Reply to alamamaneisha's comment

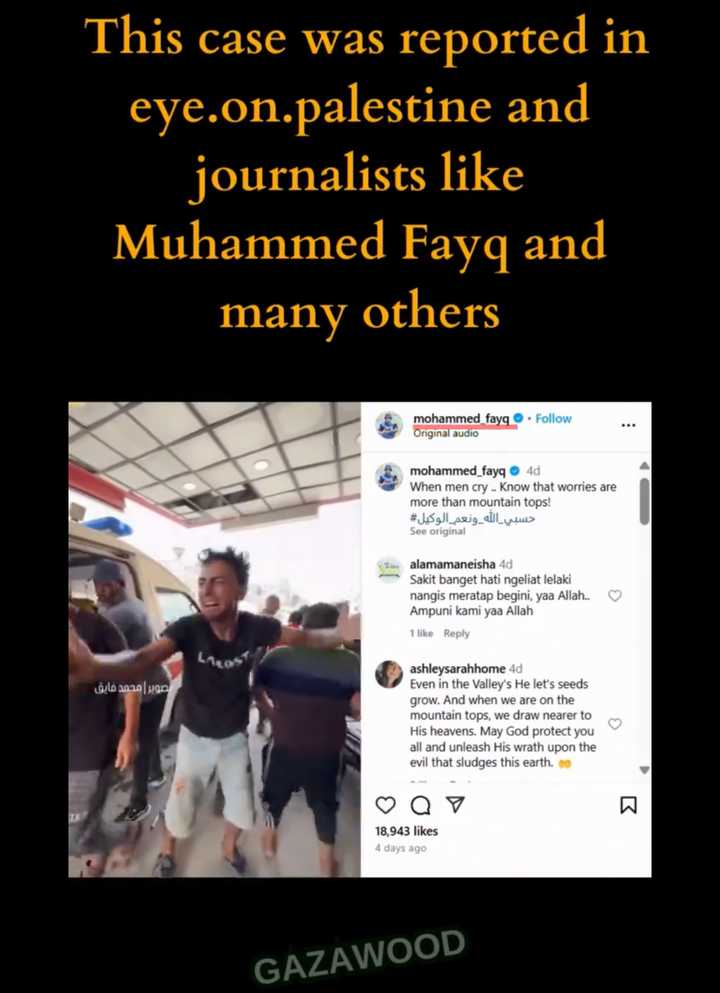pos(456,633)
